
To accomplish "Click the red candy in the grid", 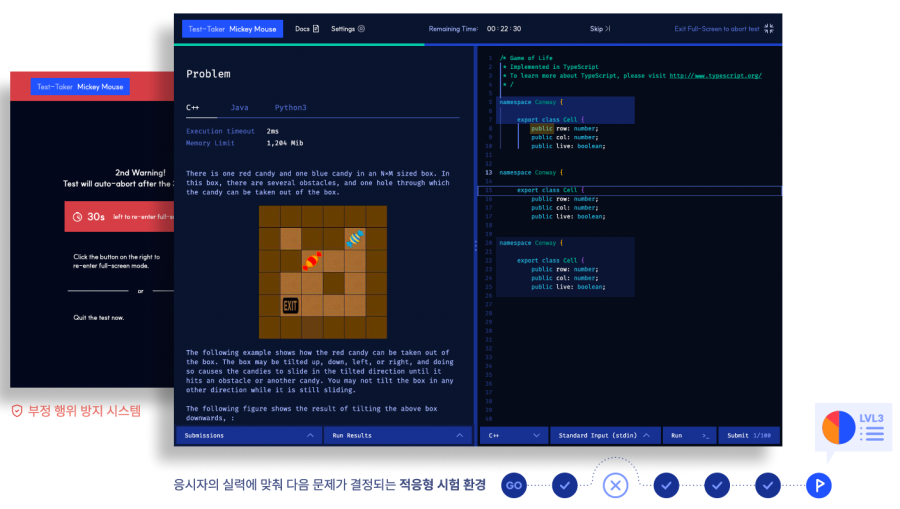I will 312,261.
